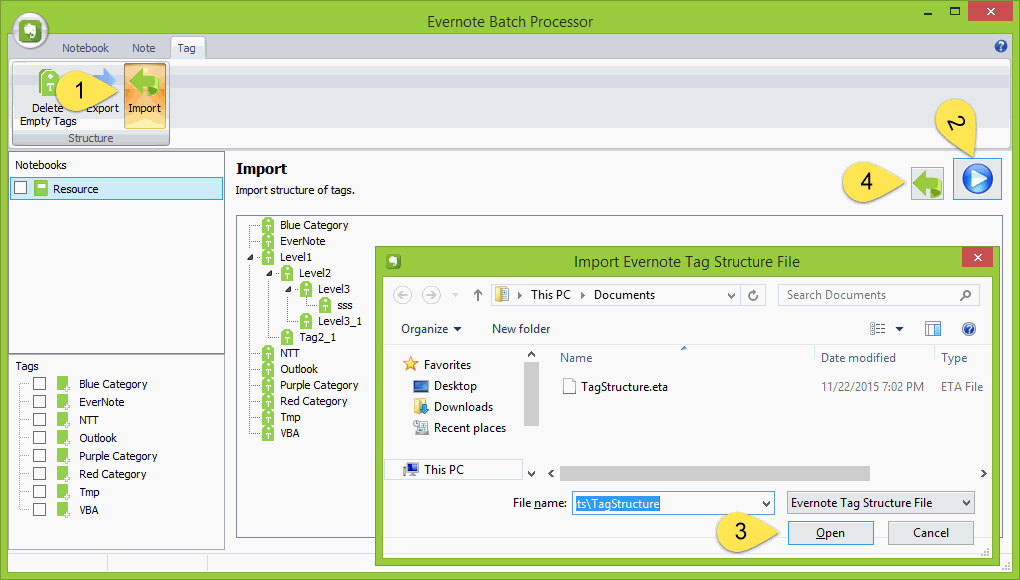Select Blue Category in the Import tree

[x=314, y=225]
